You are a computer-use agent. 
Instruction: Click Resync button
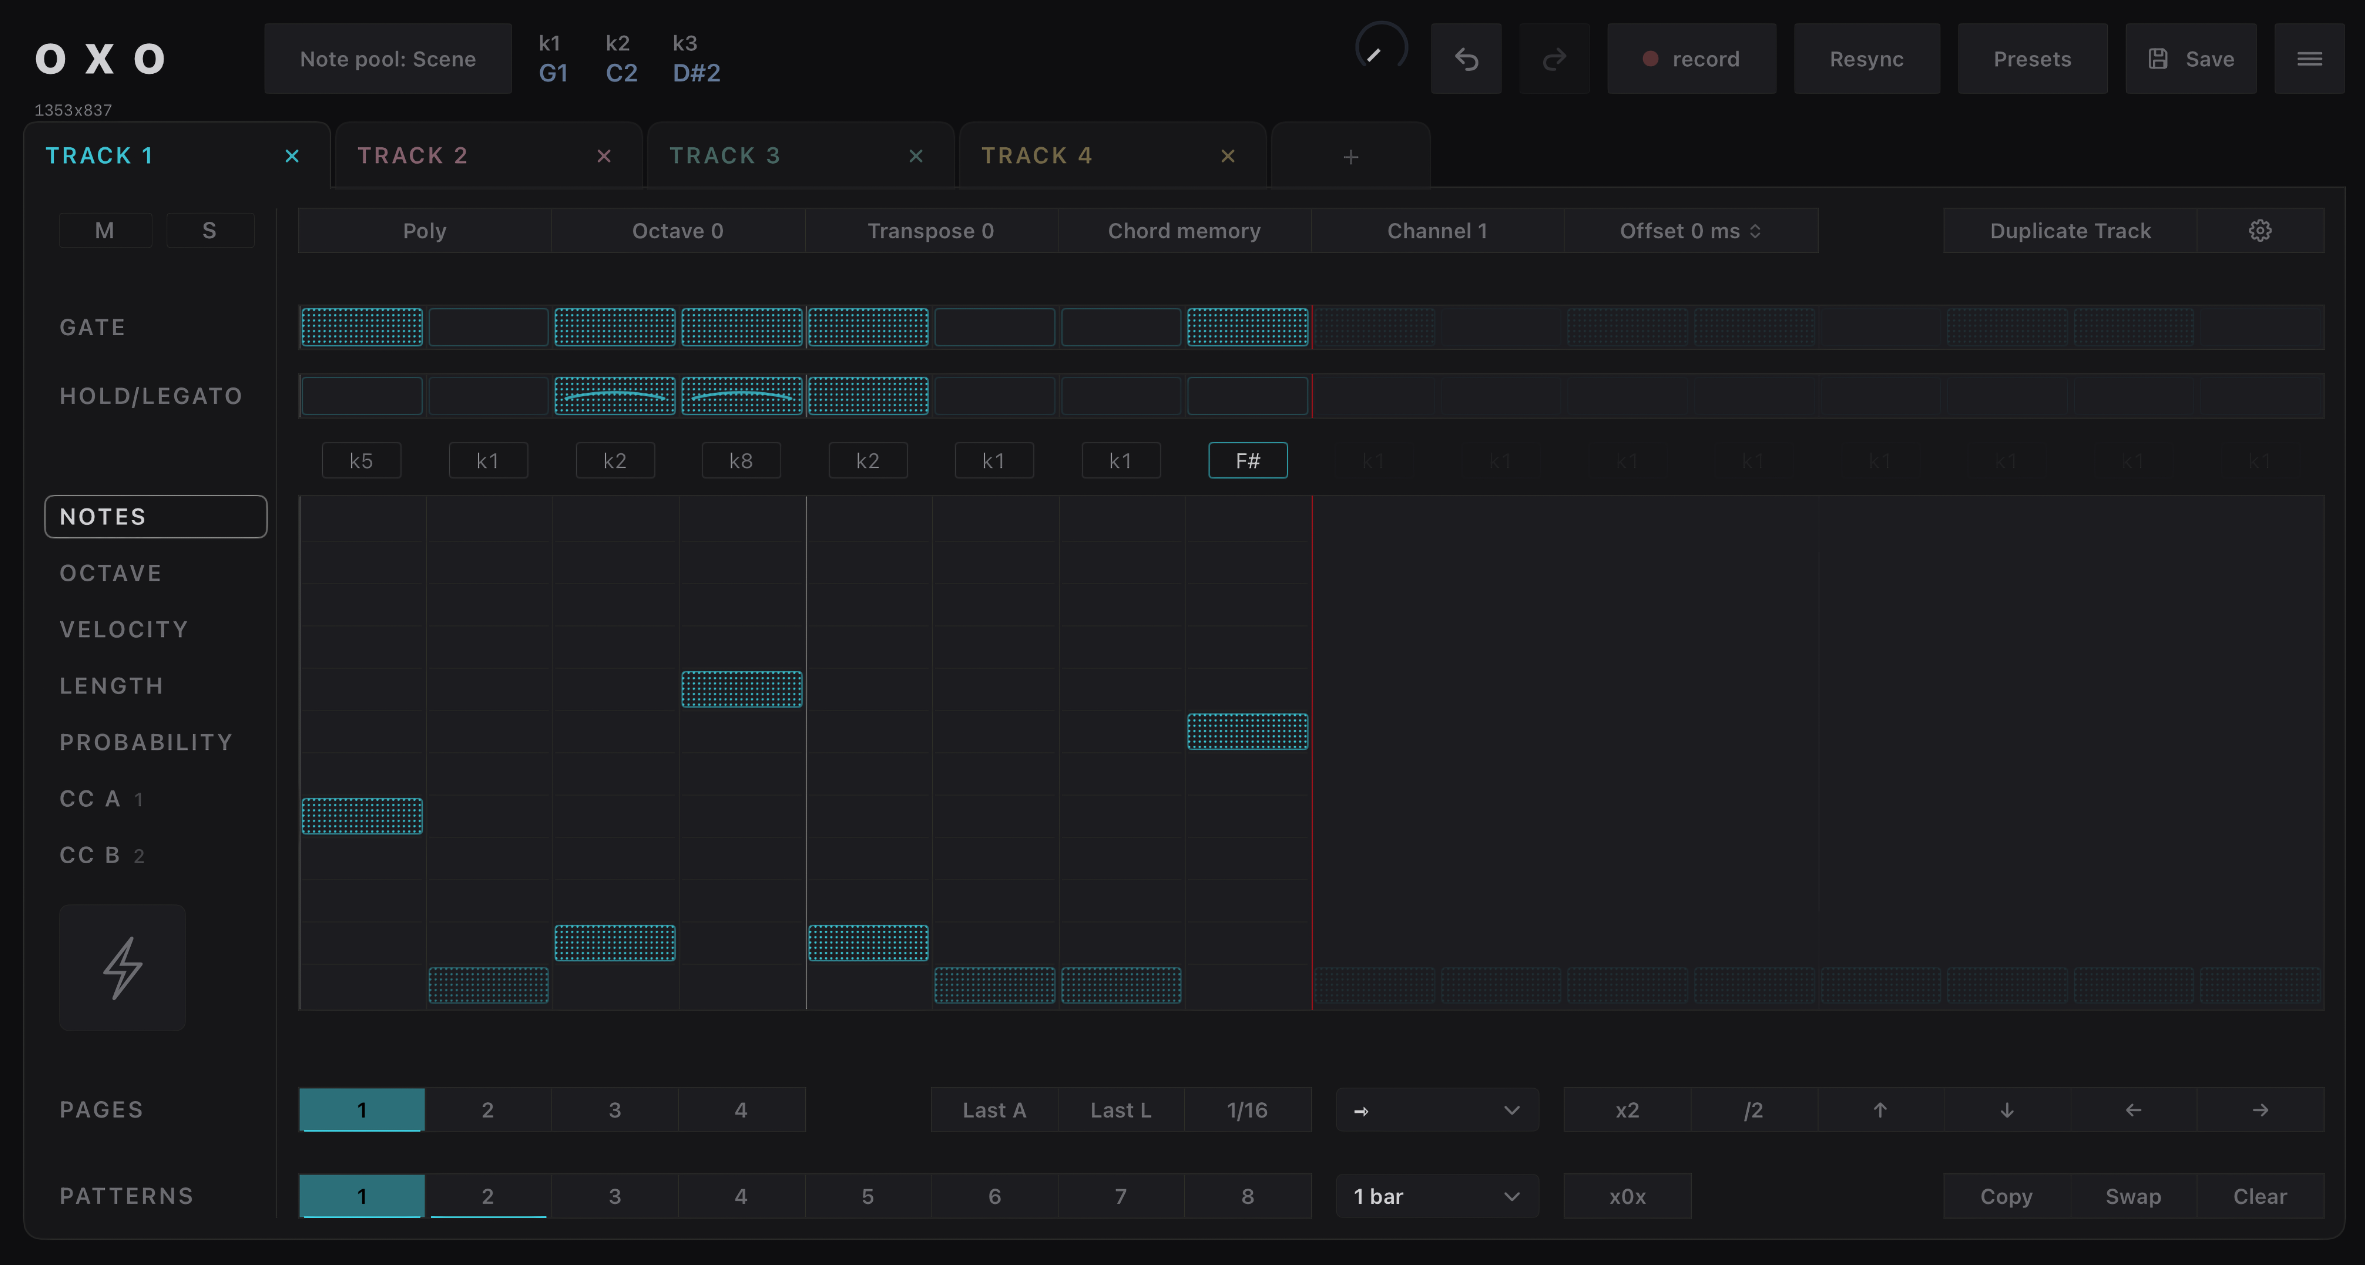pyautogui.click(x=1867, y=59)
